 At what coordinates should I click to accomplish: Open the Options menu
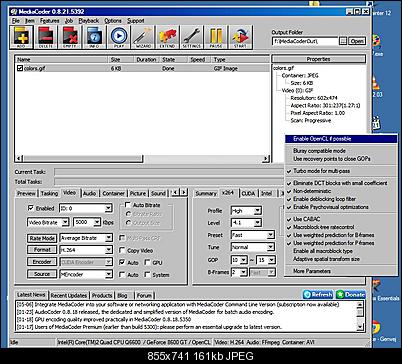pyautogui.click(x=113, y=21)
